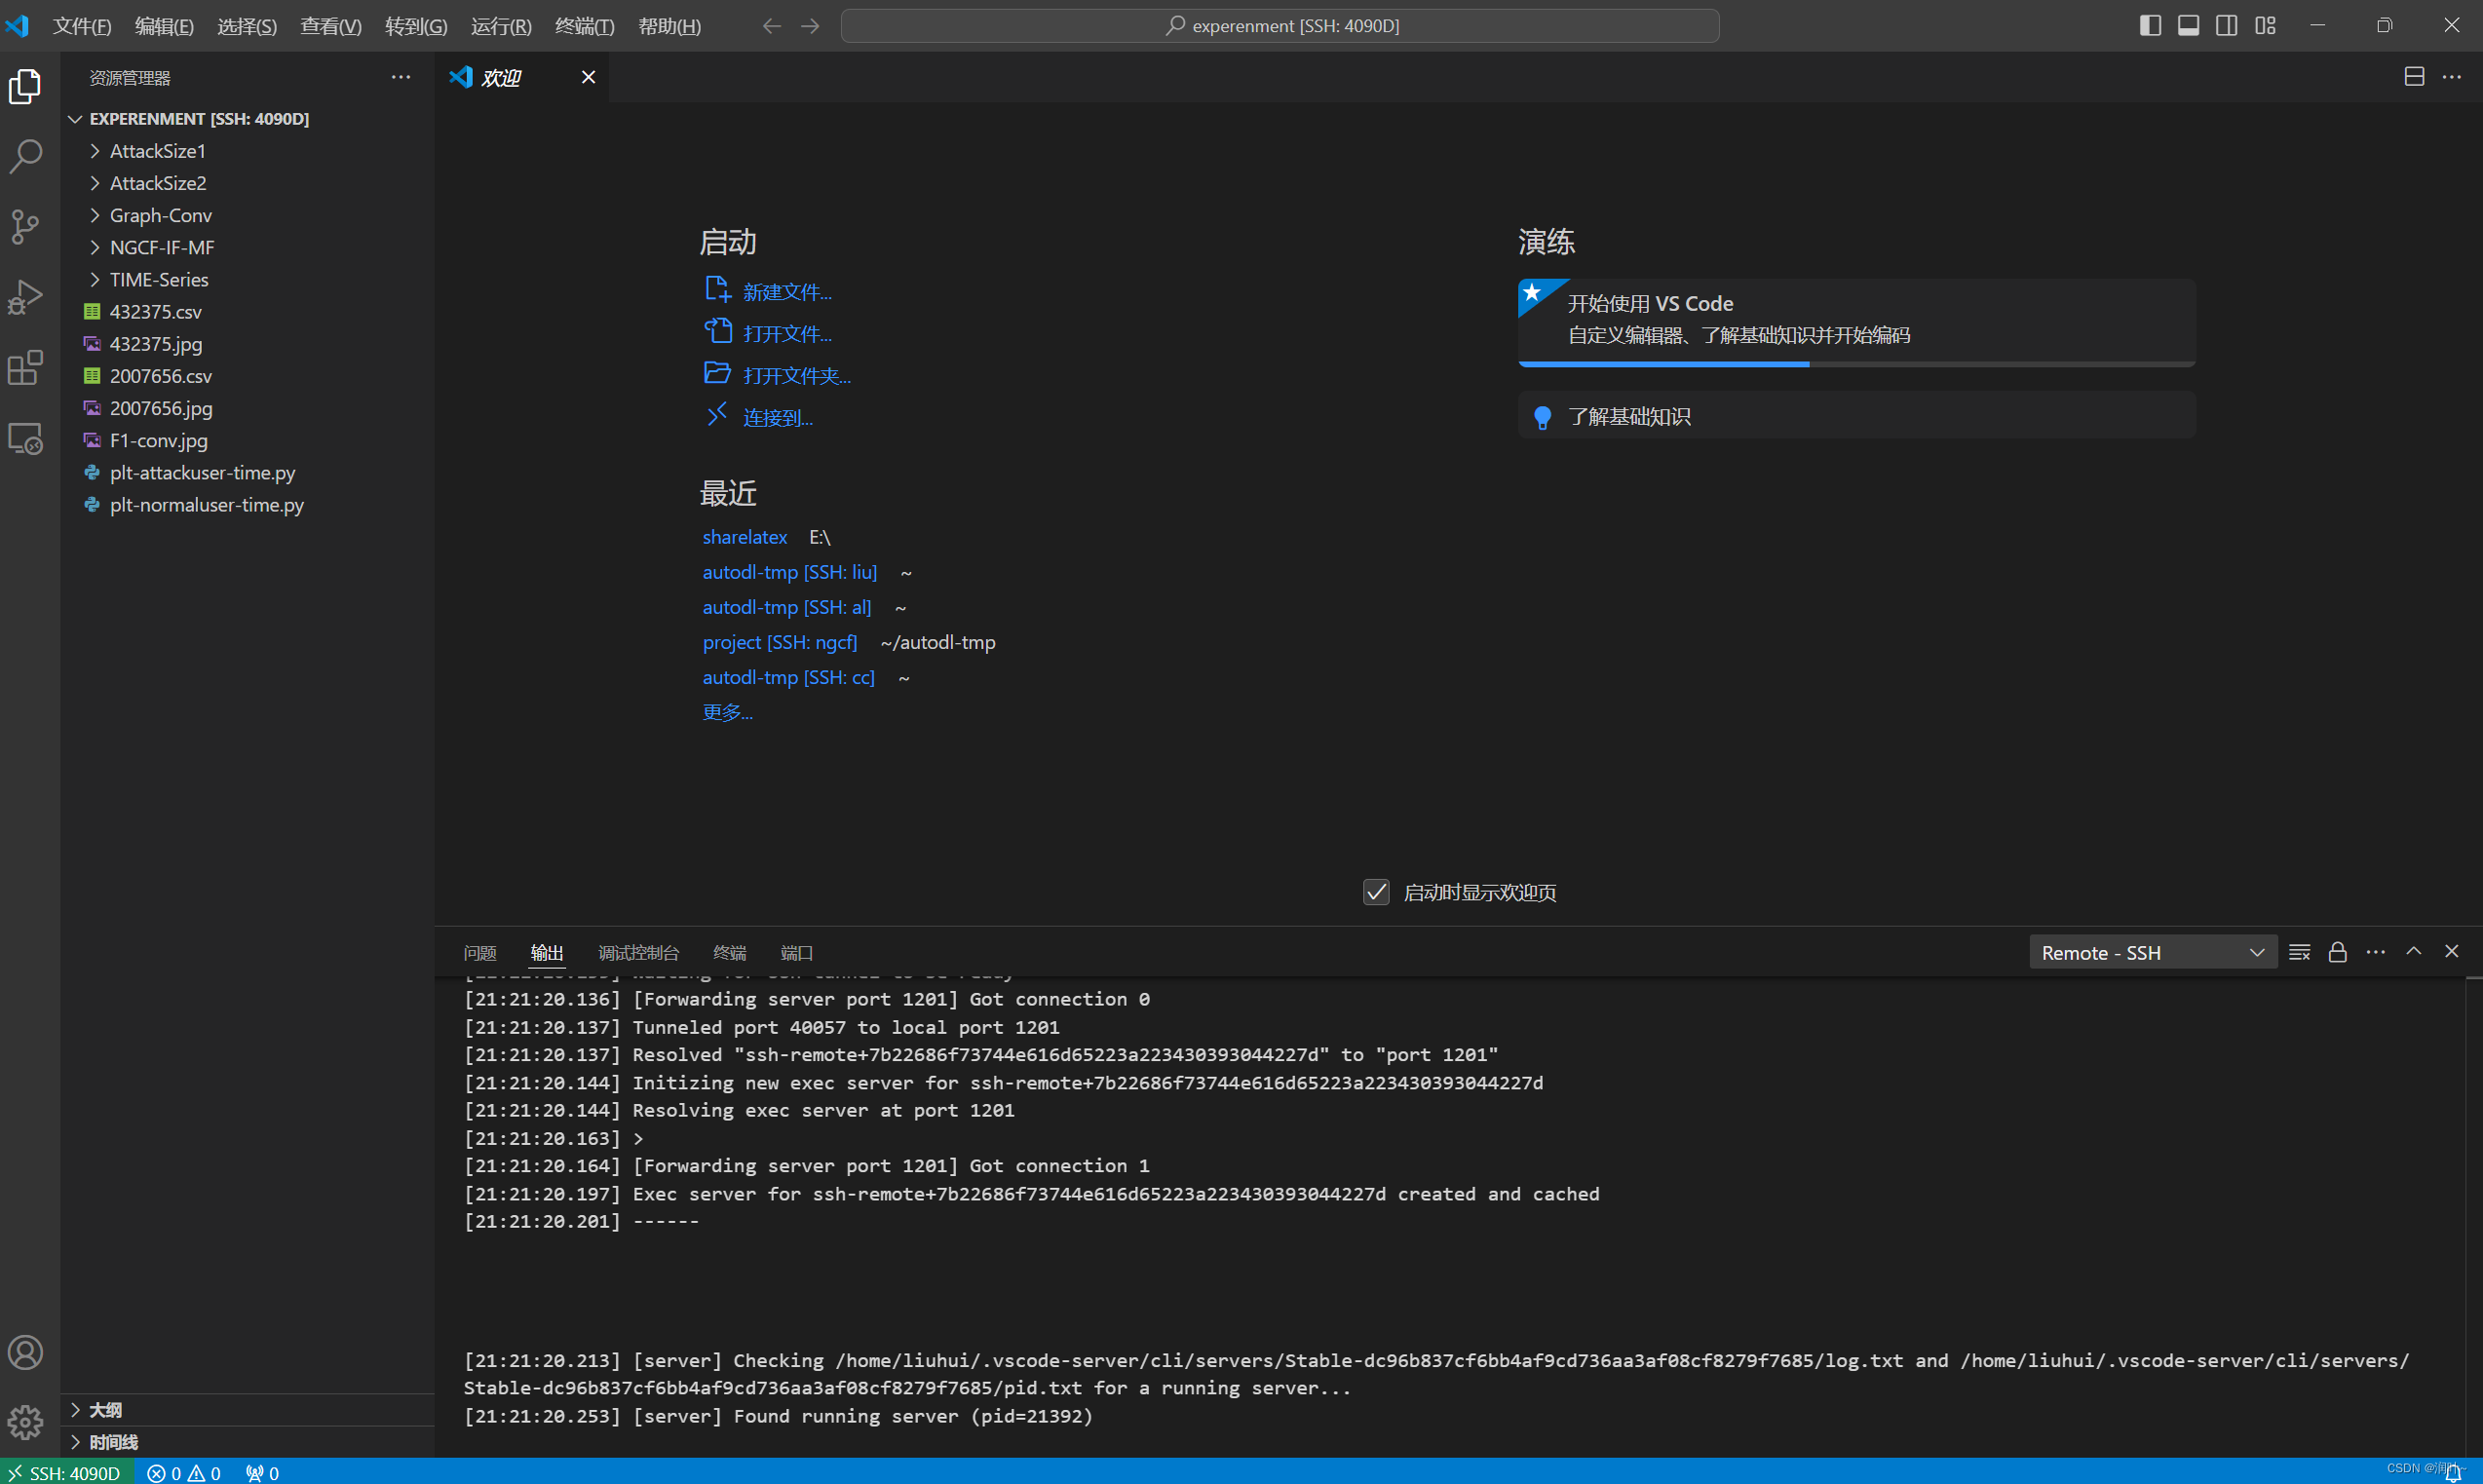The height and width of the screenshot is (1484, 2483).
Task: Open the Run and Debug view
Action: 25,296
